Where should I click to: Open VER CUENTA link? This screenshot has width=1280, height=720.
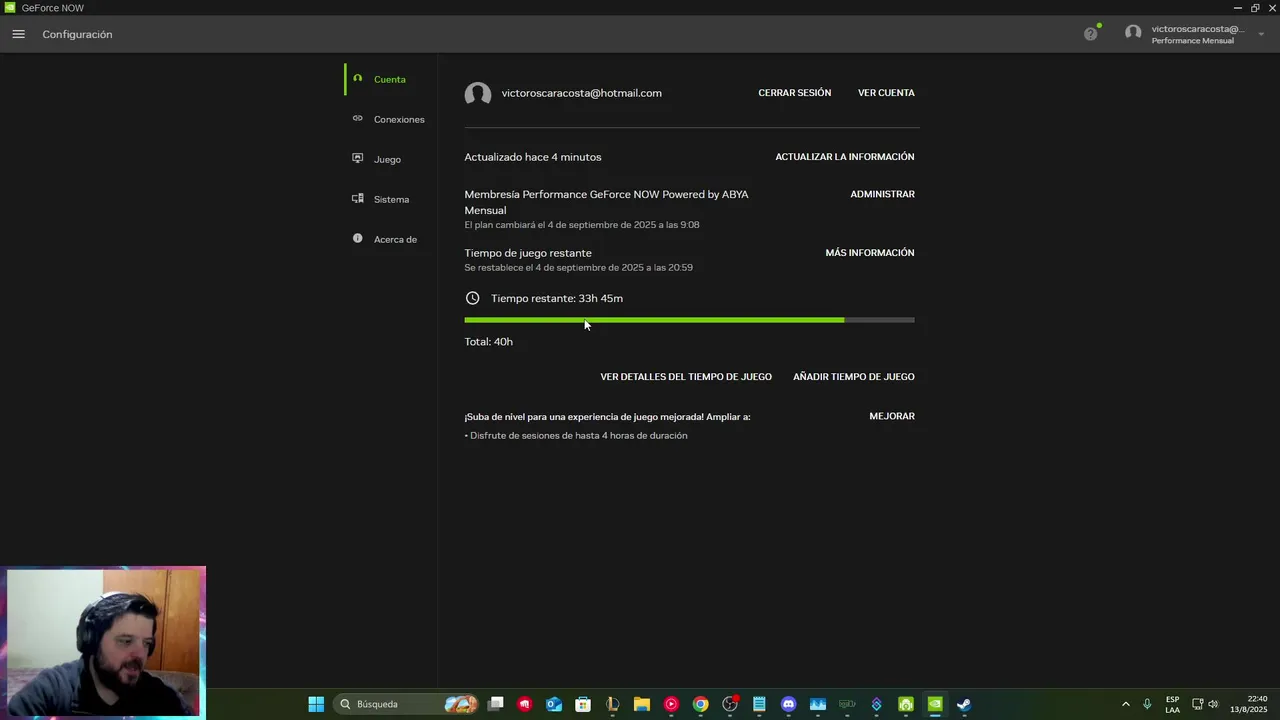pos(886,93)
